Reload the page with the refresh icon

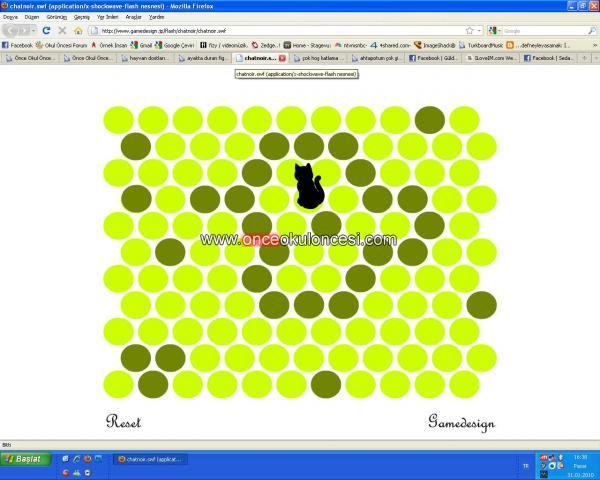pyautogui.click(x=46, y=30)
